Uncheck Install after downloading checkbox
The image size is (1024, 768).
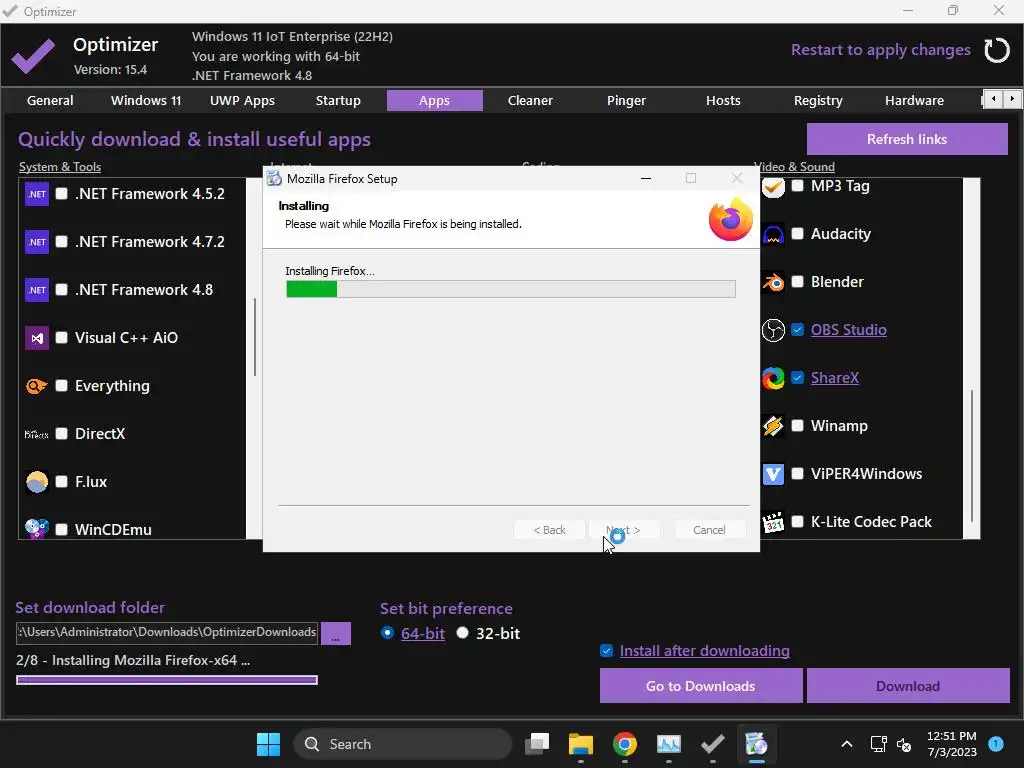click(x=607, y=650)
